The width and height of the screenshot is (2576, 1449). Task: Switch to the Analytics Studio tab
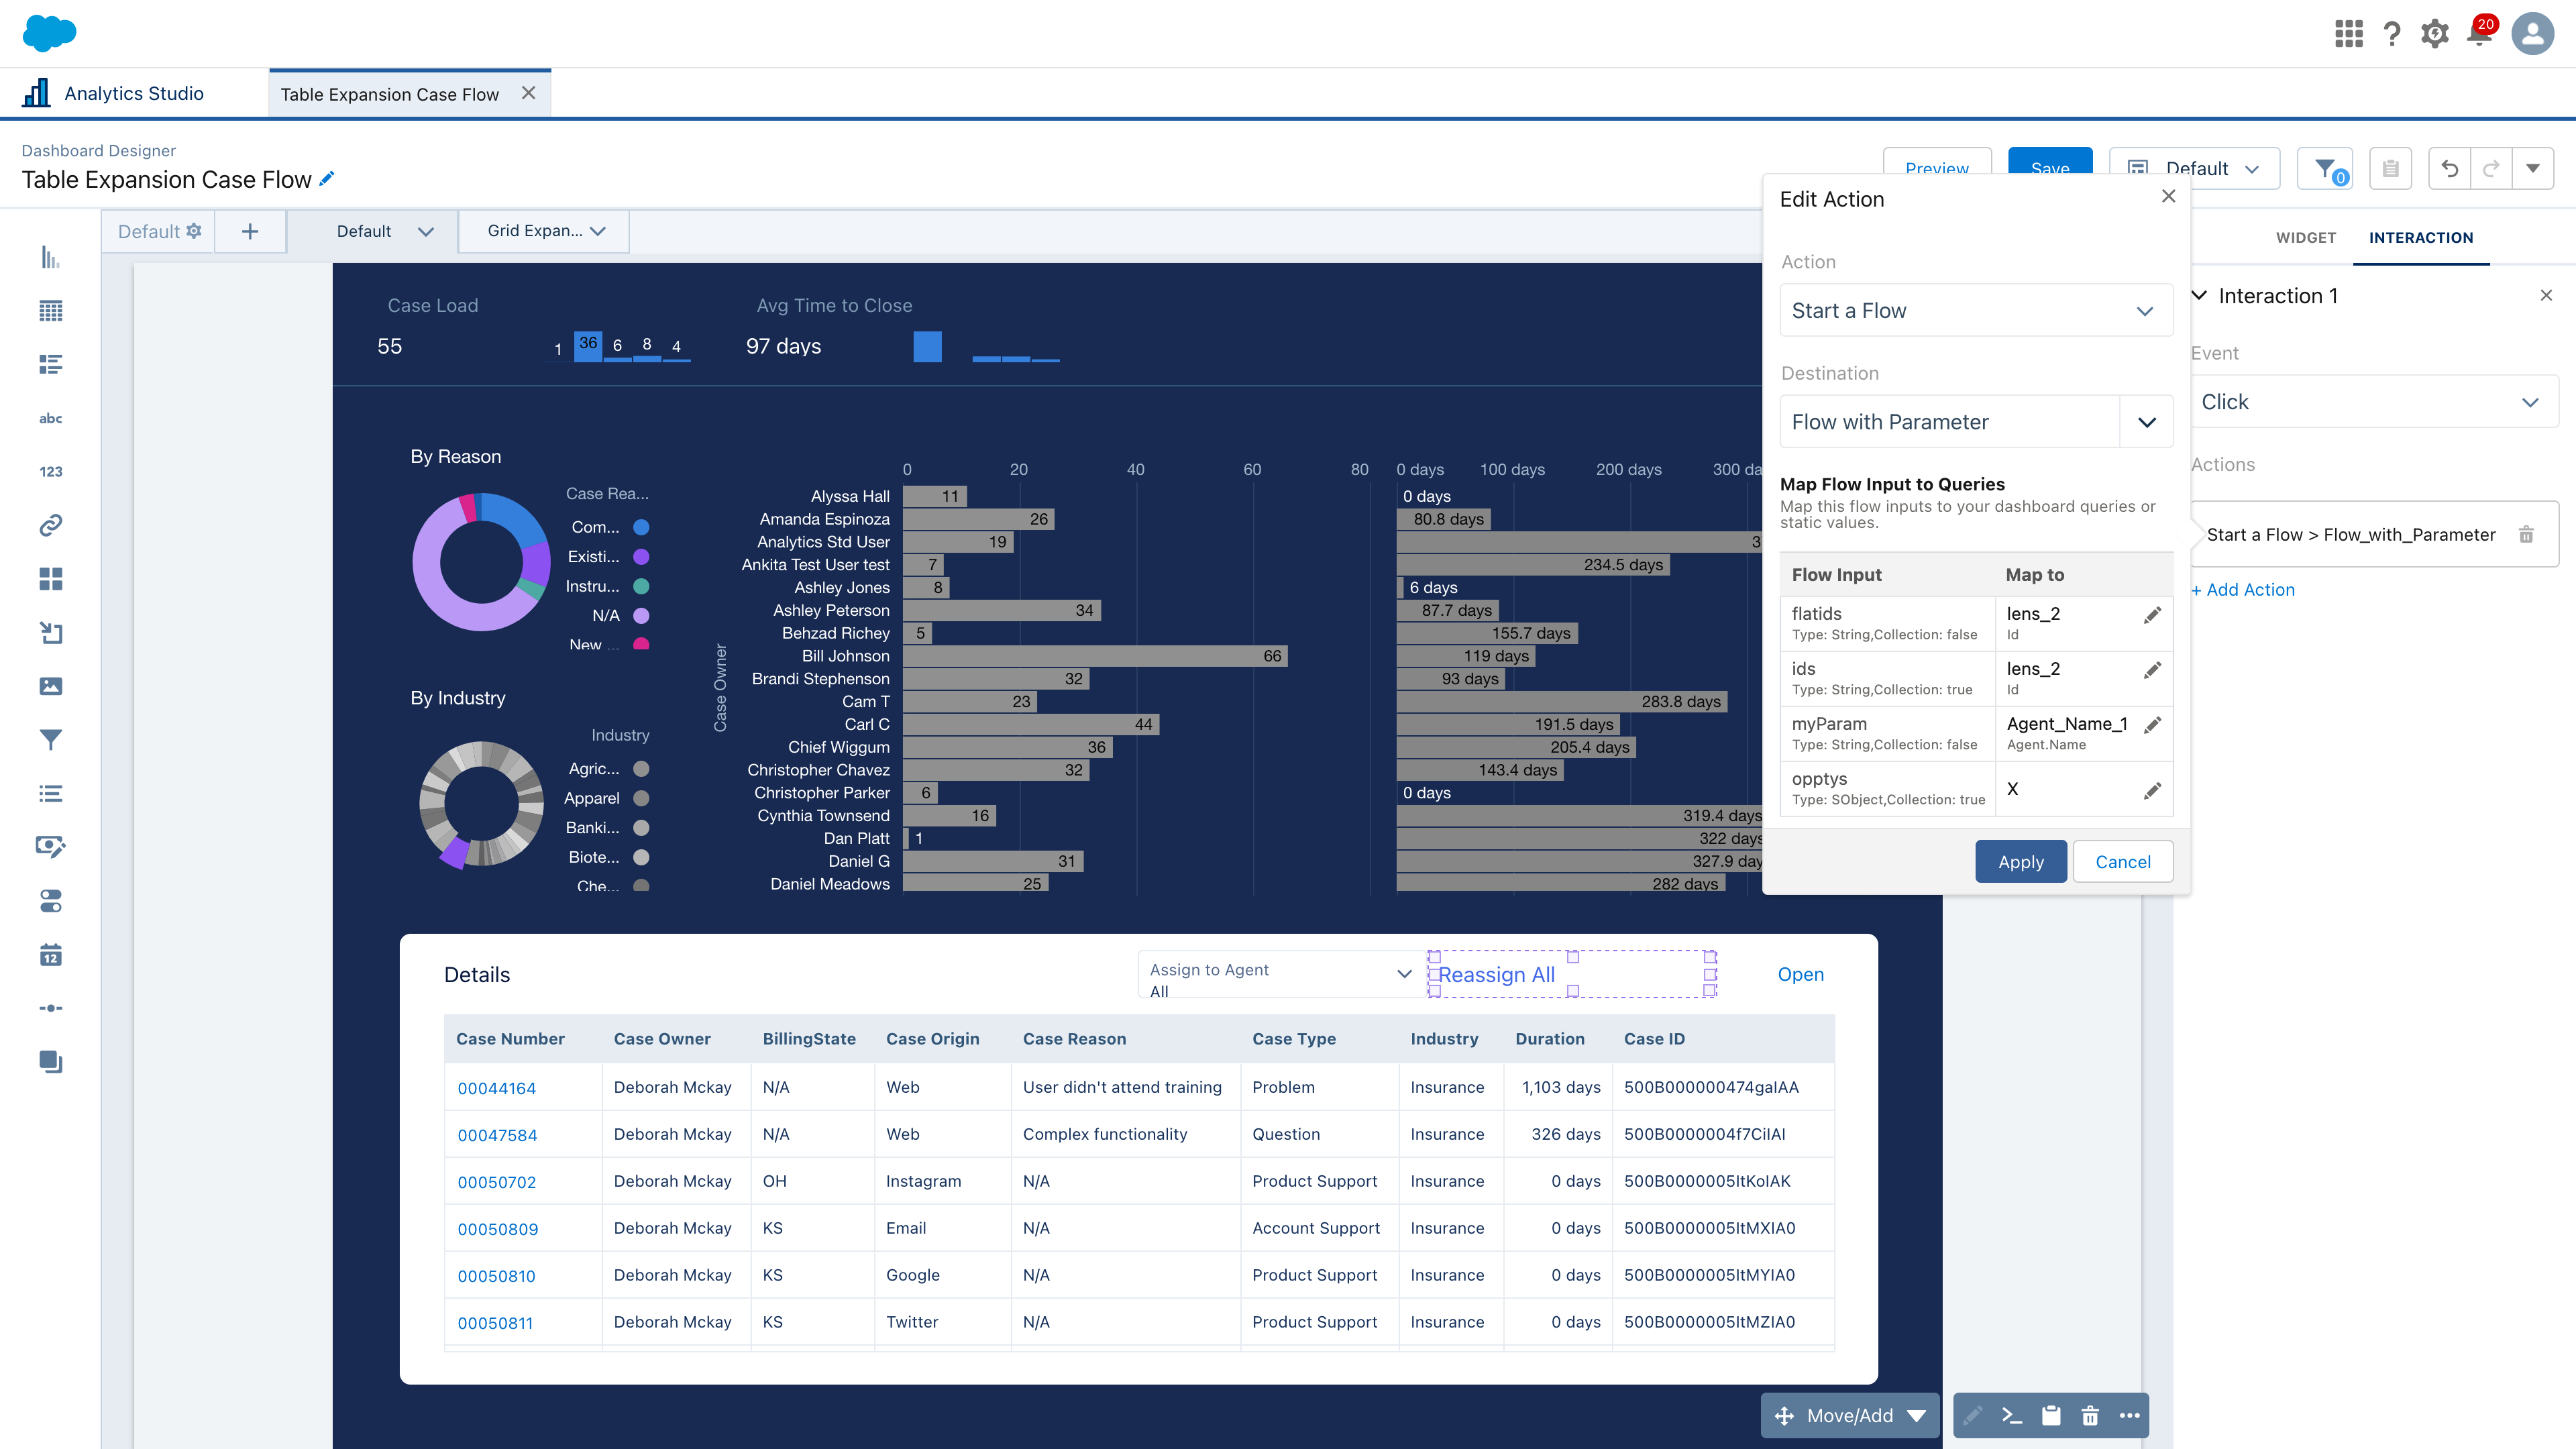(133, 94)
